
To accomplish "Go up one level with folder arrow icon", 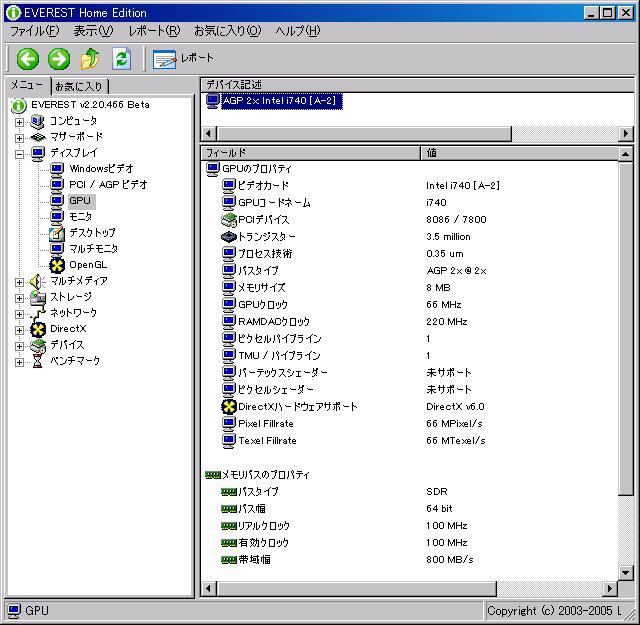I will click(x=90, y=59).
